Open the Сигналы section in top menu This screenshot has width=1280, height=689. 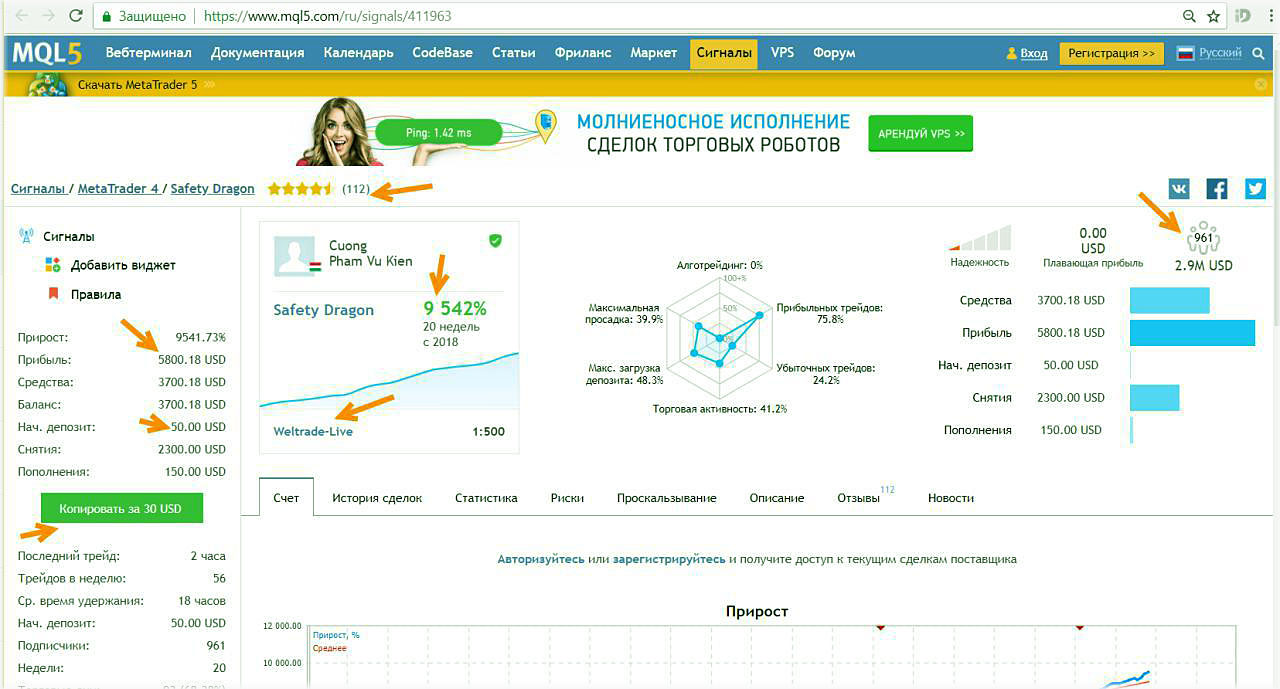[x=724, y=53]
